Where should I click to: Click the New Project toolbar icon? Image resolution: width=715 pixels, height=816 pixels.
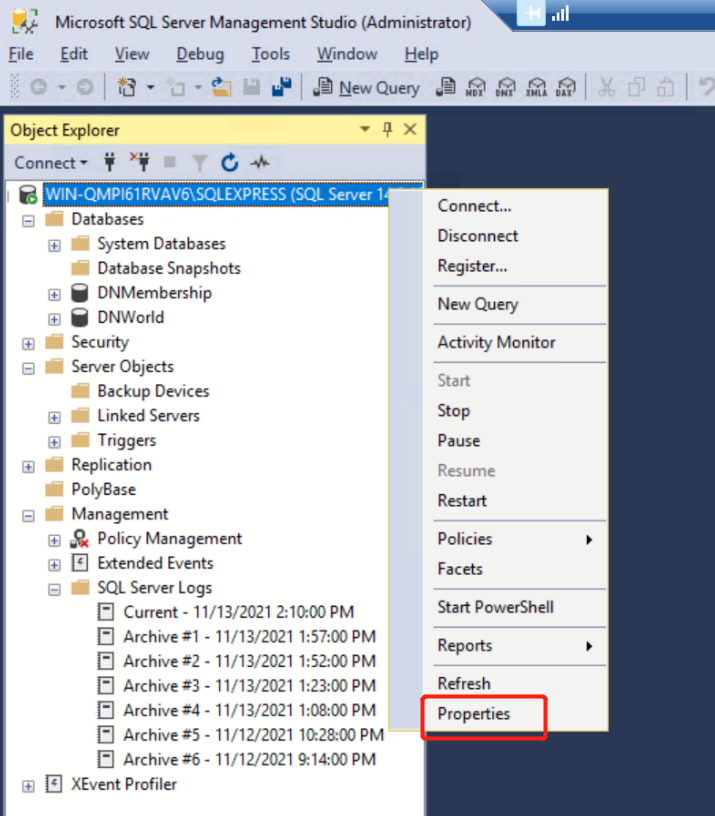126,87
